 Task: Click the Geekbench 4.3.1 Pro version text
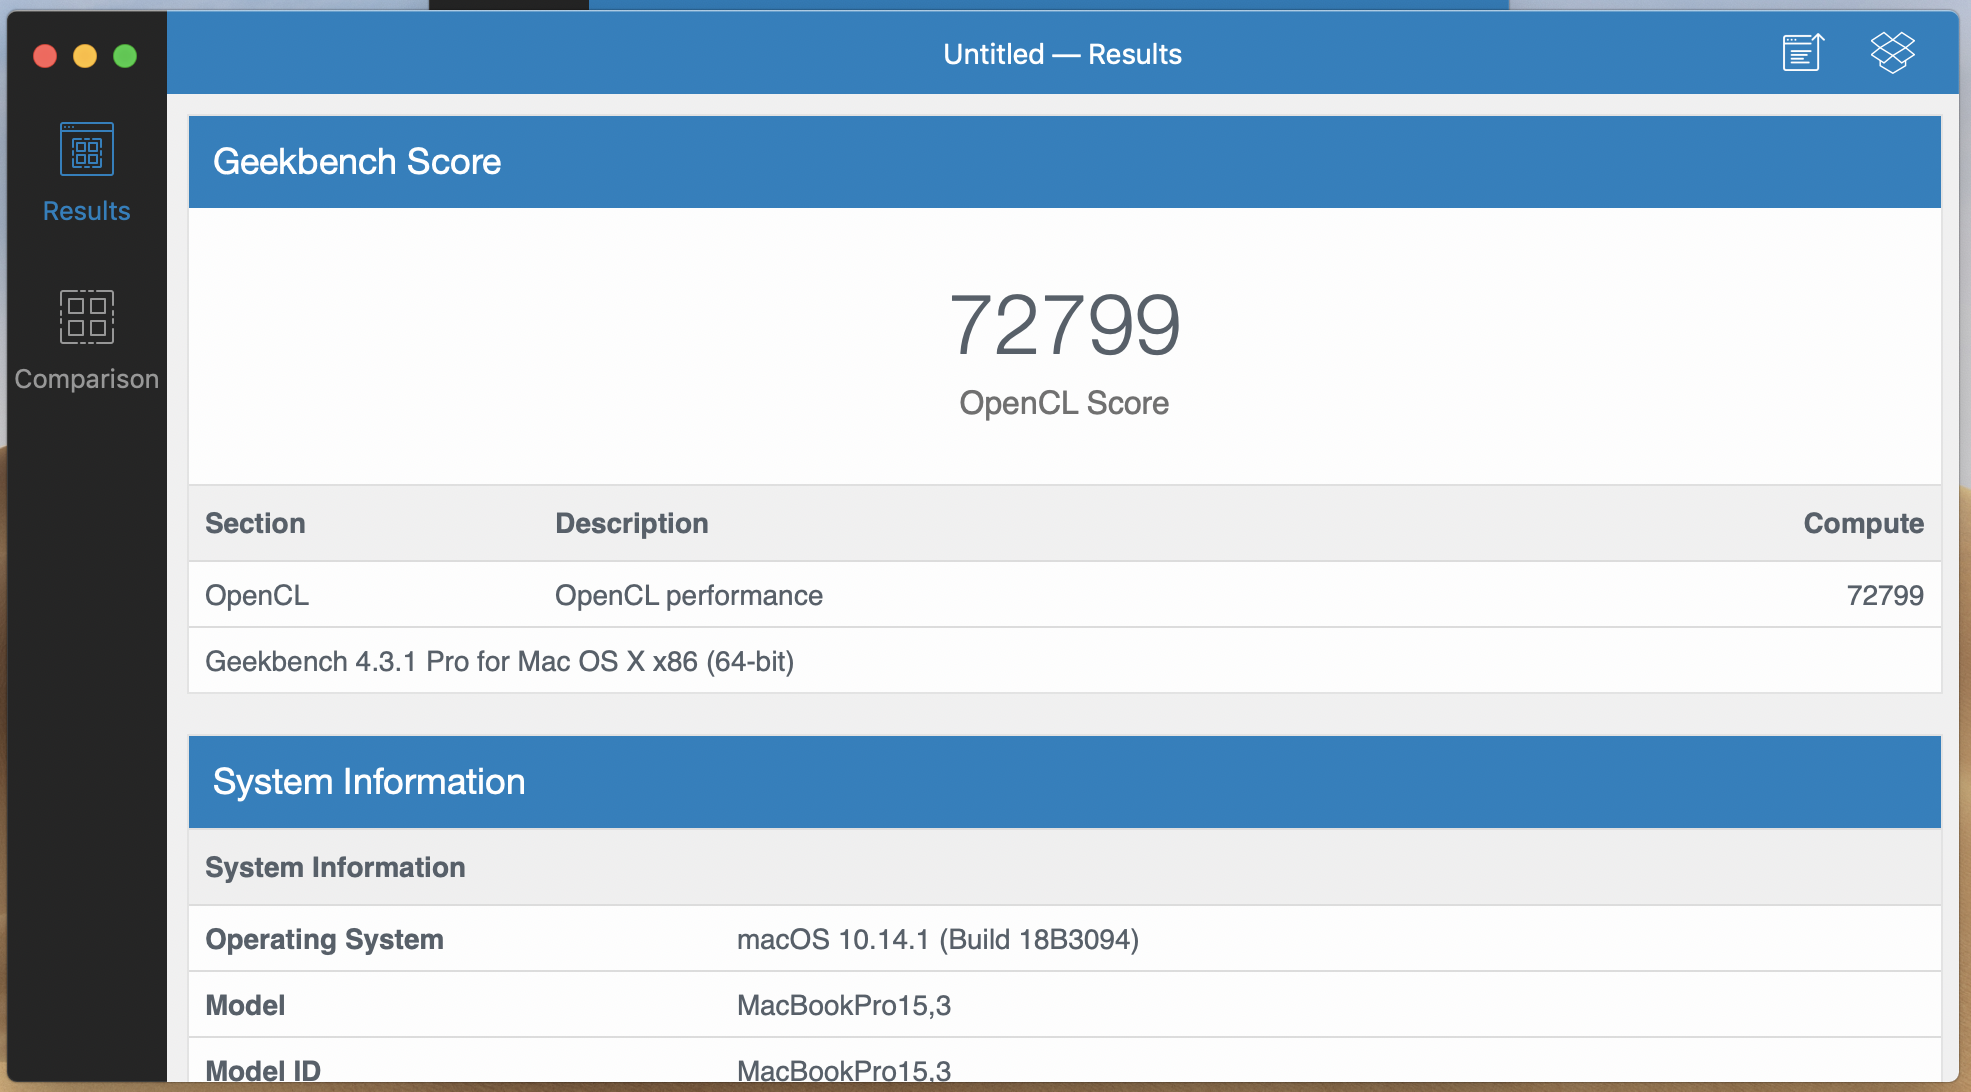tap(499, 662)
